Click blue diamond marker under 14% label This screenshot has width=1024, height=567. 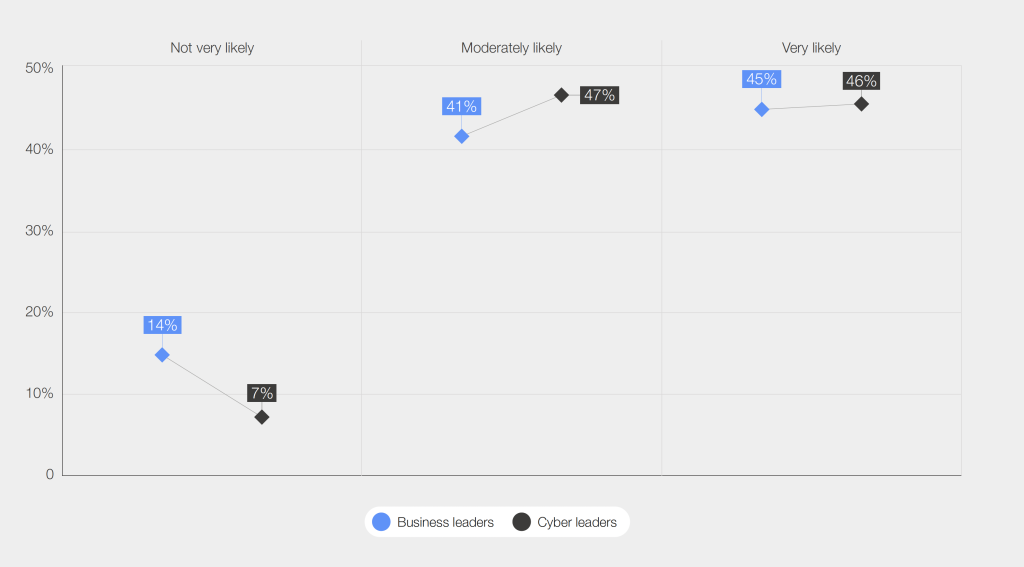coord(162,355)
